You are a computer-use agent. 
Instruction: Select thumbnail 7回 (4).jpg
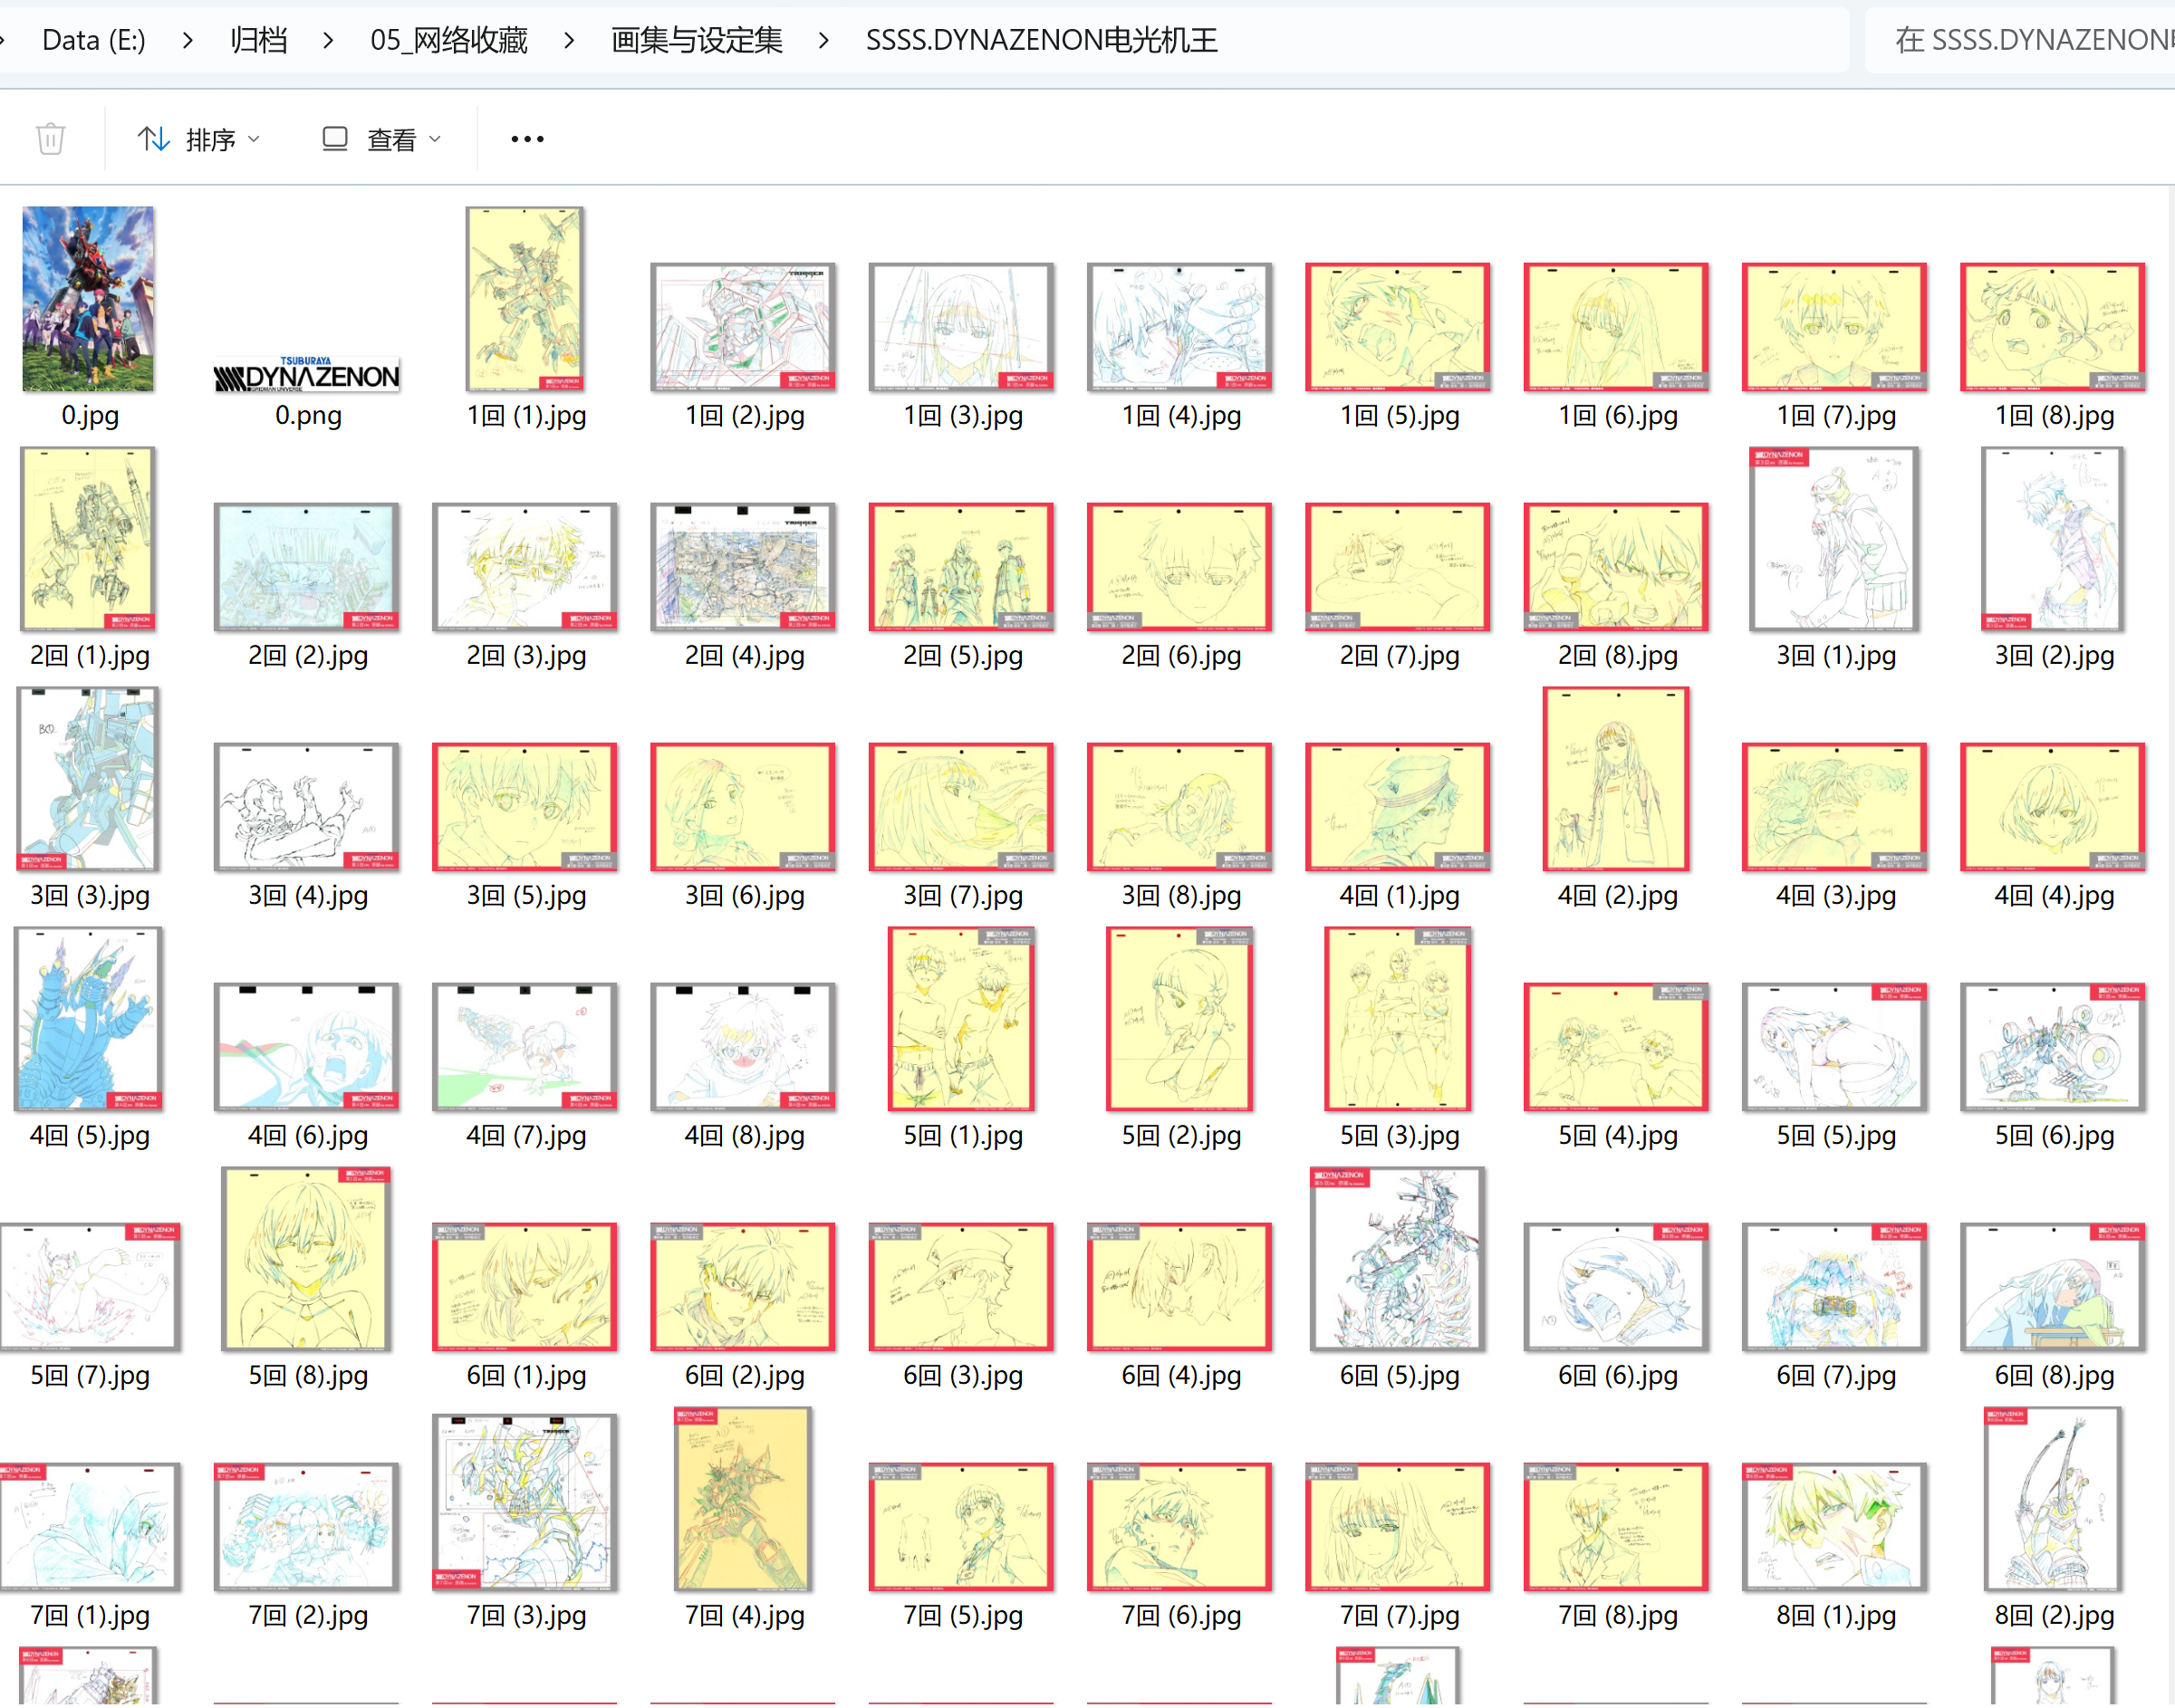[x=743, y=1499]
